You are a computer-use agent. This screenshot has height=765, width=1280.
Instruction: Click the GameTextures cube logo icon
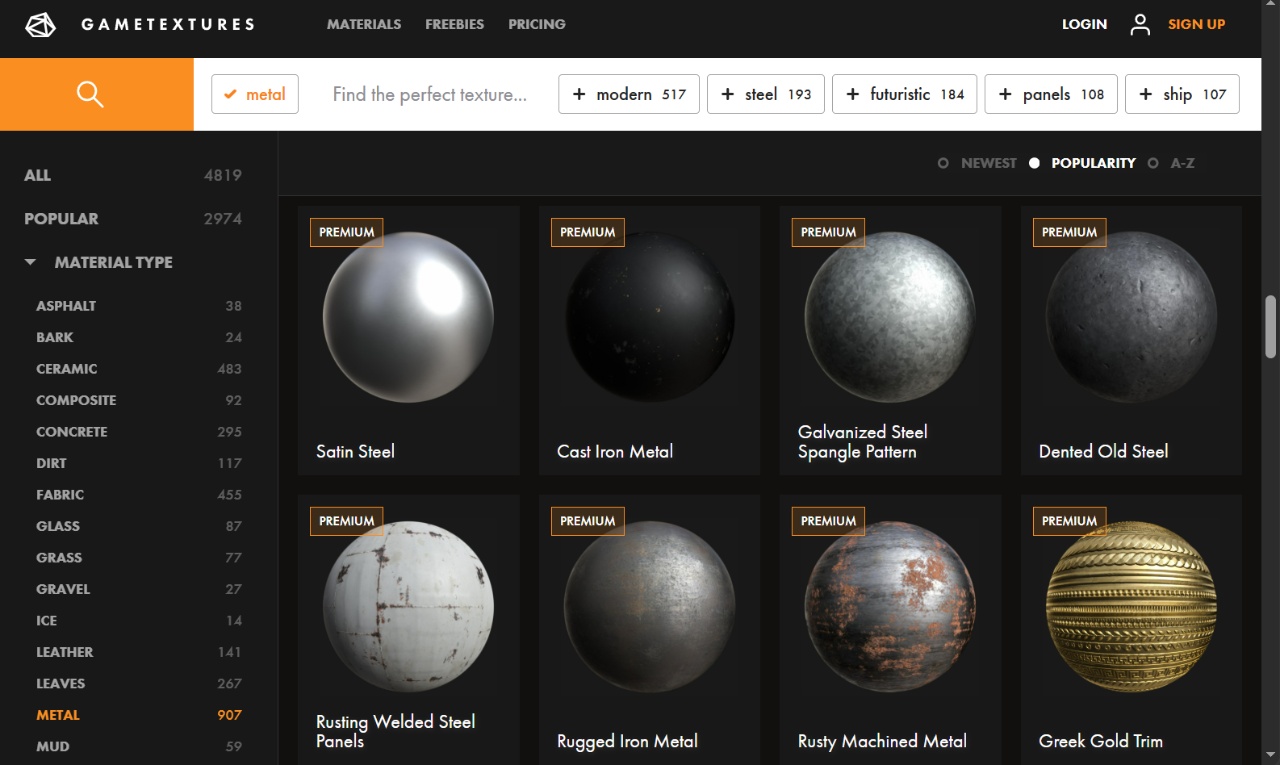(x=40, y=24)
